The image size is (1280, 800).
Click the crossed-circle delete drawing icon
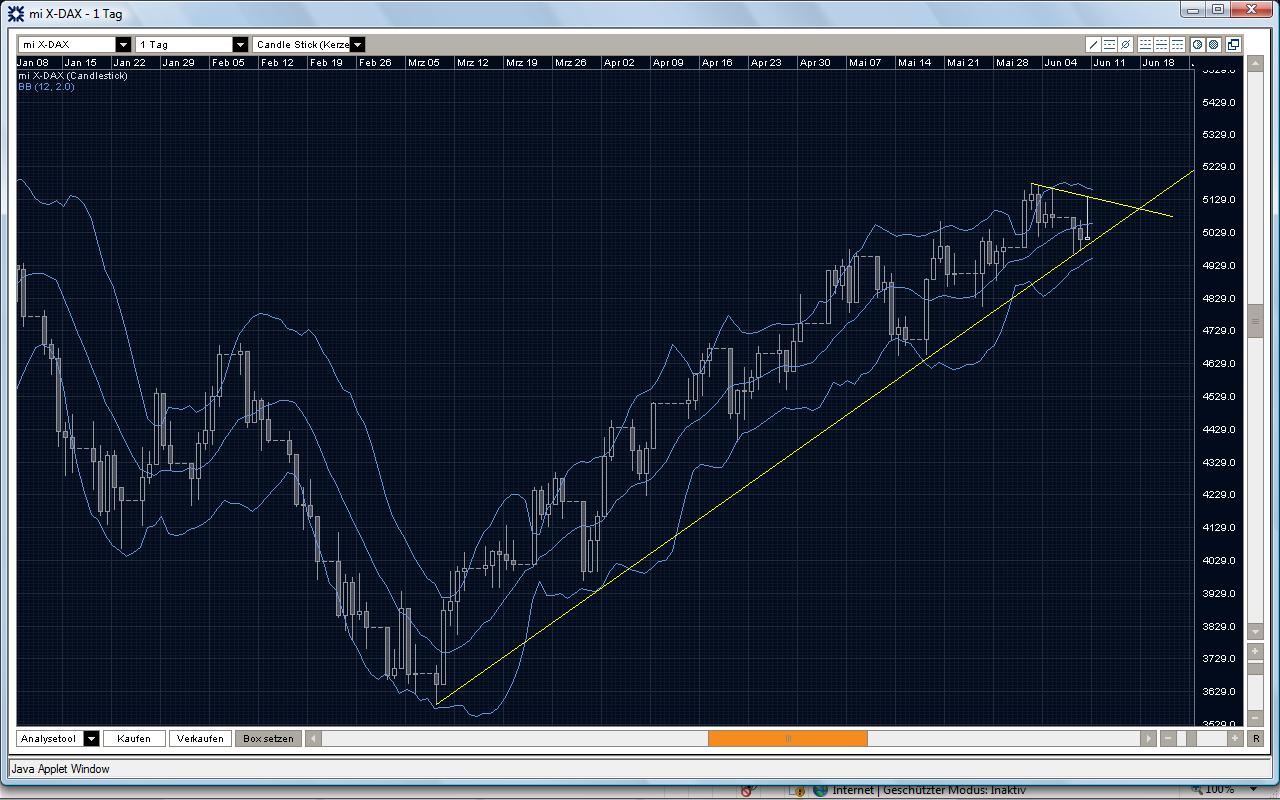1125,44
